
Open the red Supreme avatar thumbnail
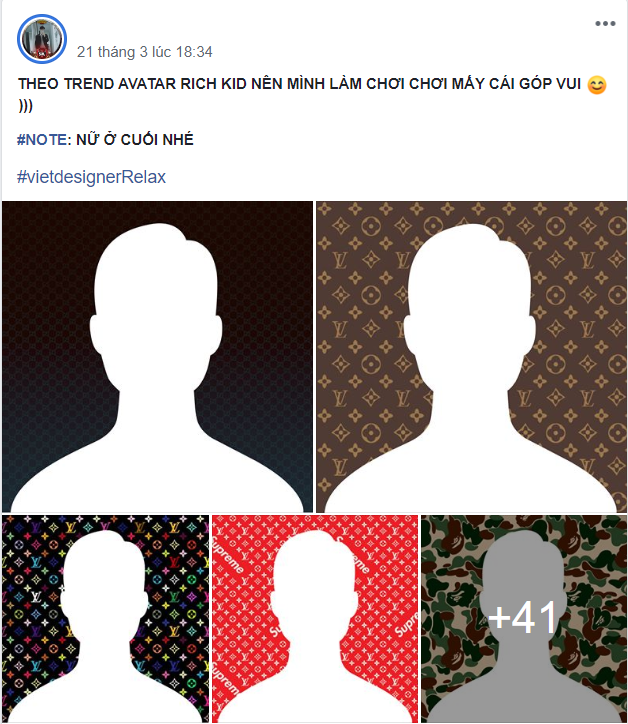click(x=315, y=619)
